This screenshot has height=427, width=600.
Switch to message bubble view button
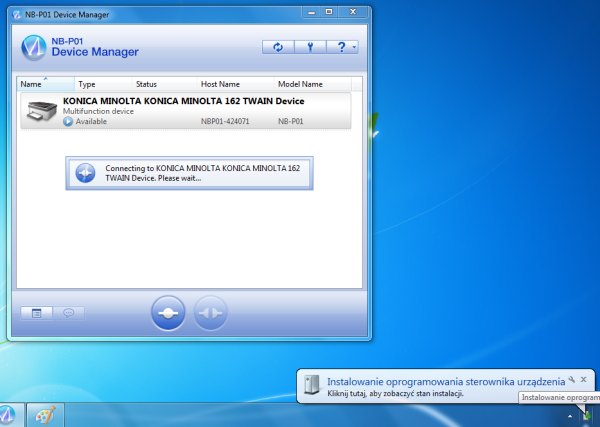68,313
